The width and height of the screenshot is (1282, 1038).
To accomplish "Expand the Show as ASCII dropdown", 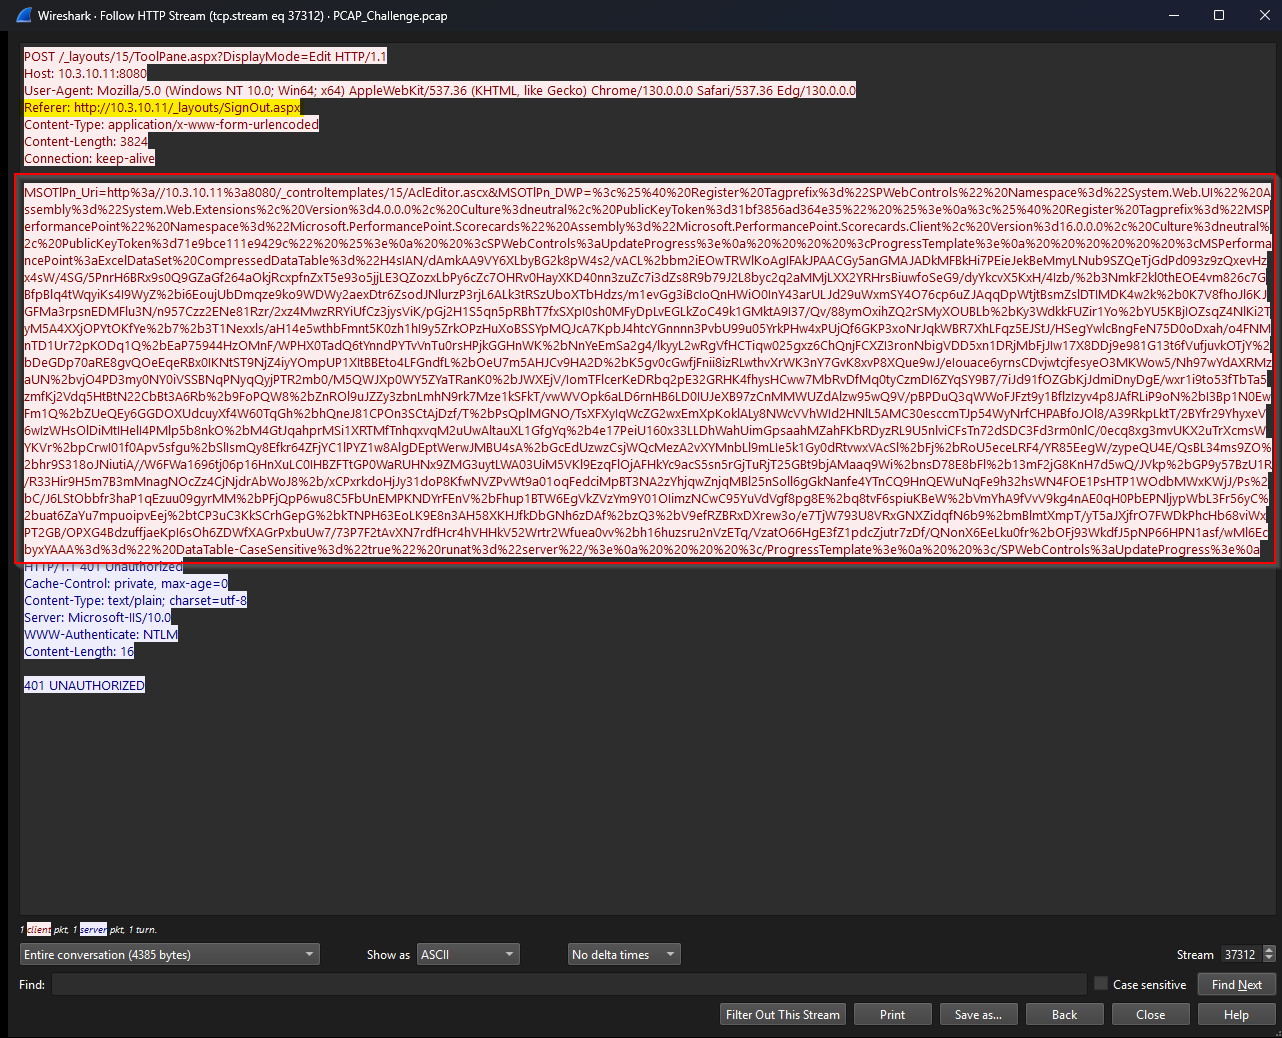I will pyautogui.click(x=467, y=955).
